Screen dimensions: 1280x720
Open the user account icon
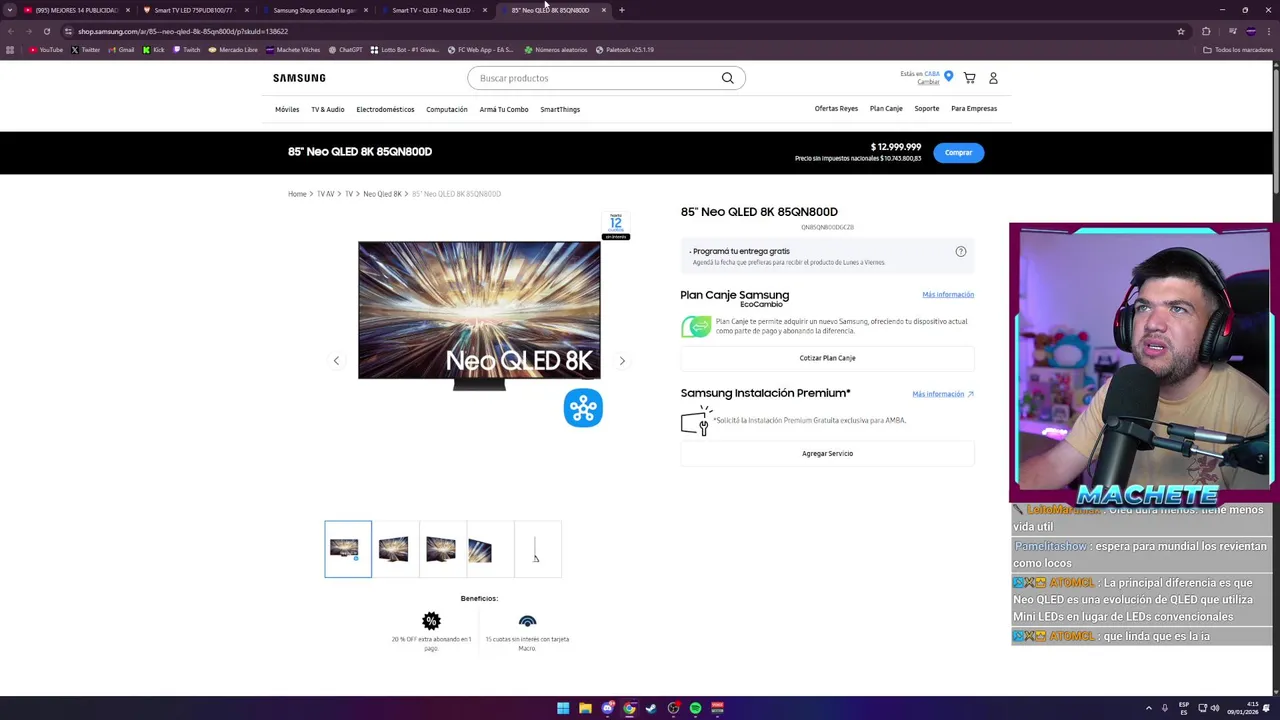point(993,78)
